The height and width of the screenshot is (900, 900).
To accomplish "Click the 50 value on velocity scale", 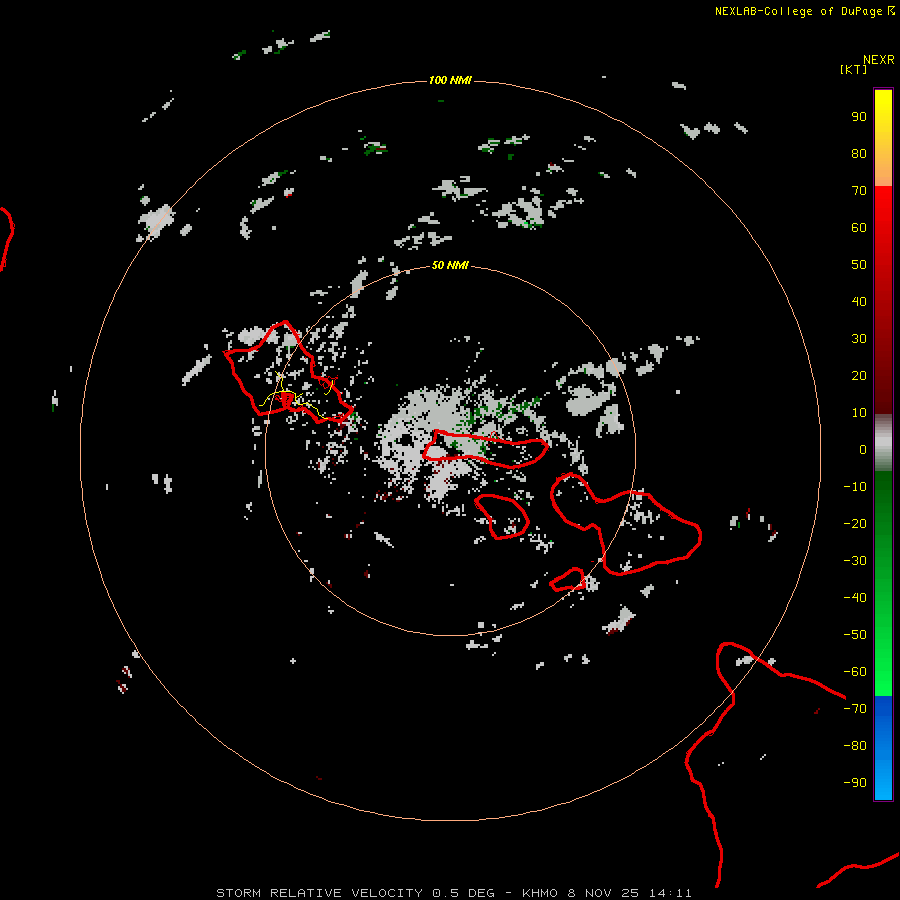I will coord(859,265).
